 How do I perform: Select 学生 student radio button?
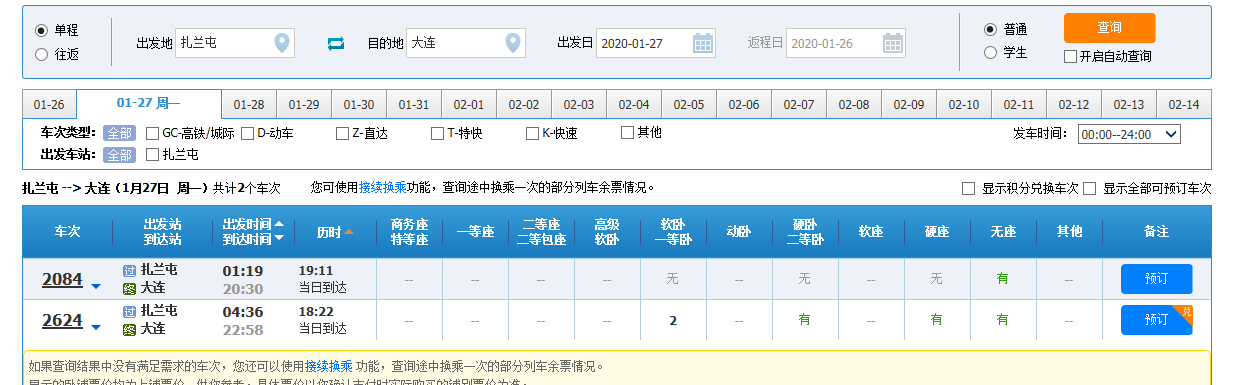point(990,52)
